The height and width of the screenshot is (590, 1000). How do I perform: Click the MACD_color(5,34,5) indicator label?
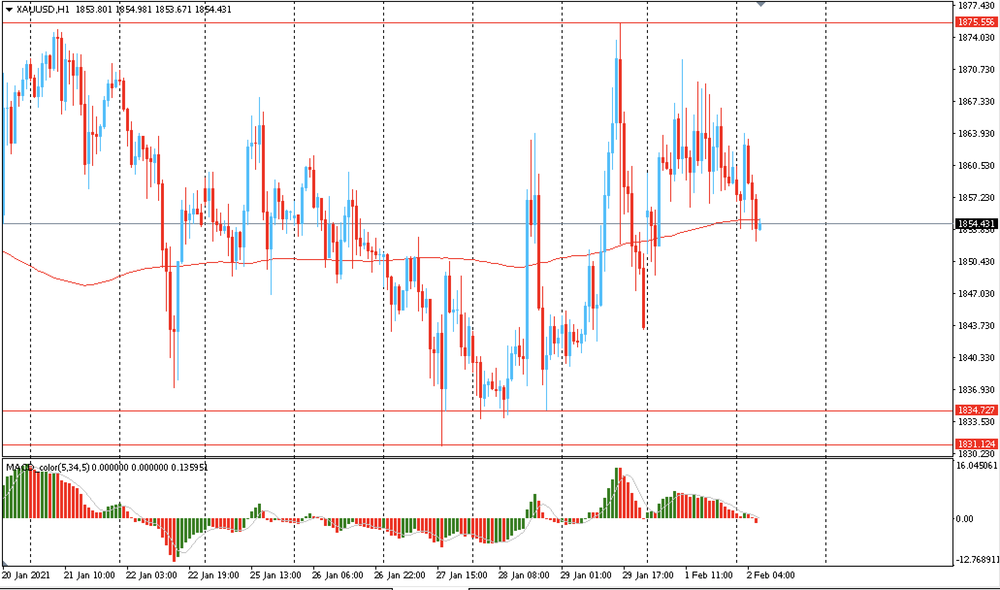pos(62,467)
